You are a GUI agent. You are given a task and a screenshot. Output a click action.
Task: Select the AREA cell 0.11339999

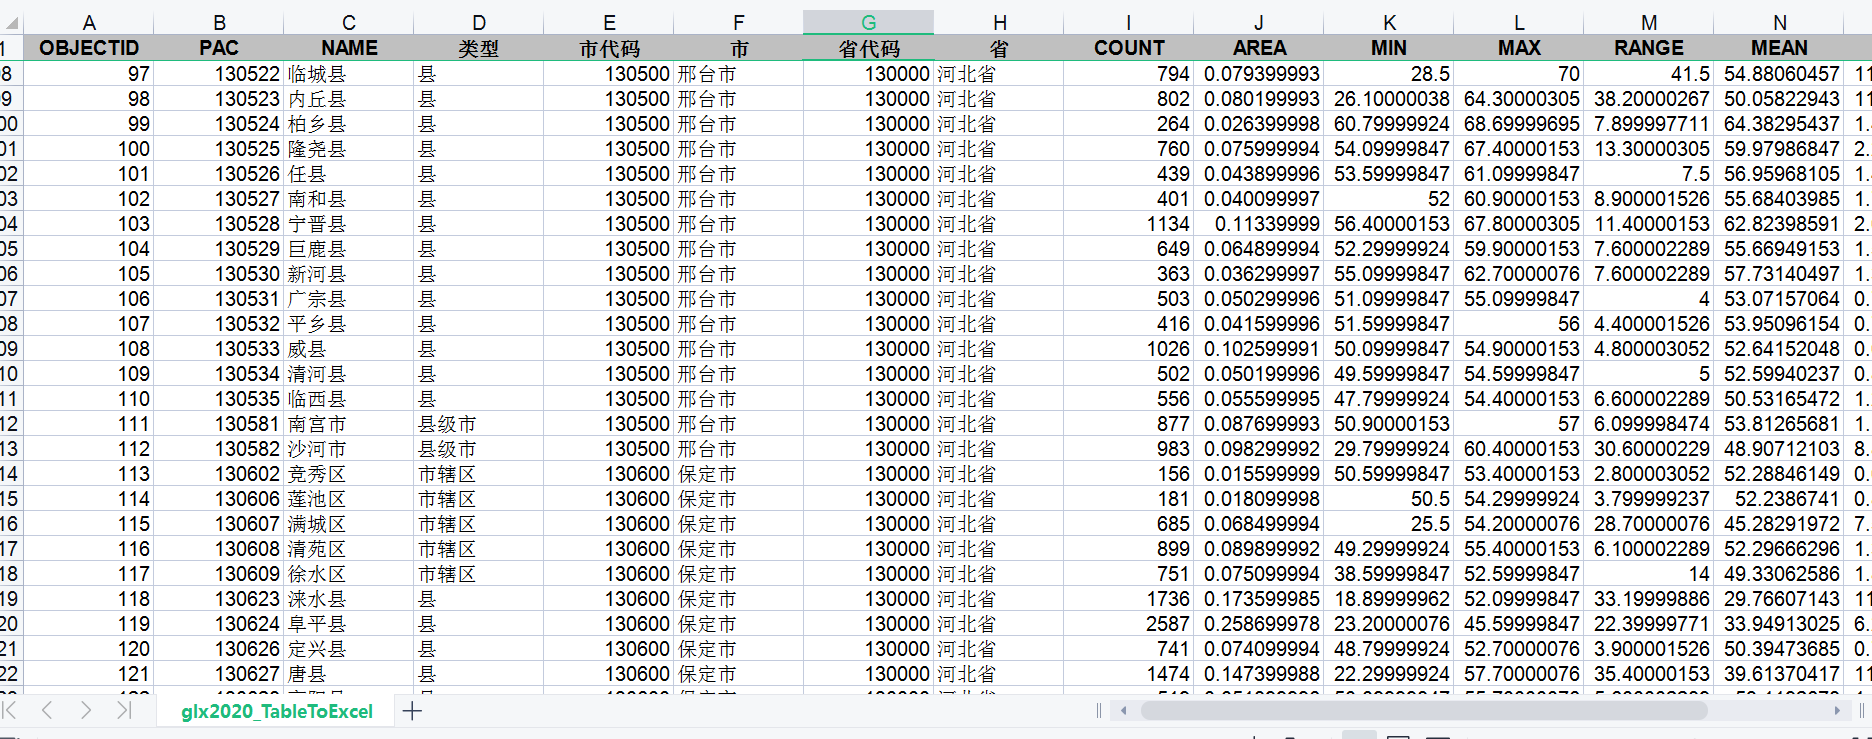click(1259, 224)
